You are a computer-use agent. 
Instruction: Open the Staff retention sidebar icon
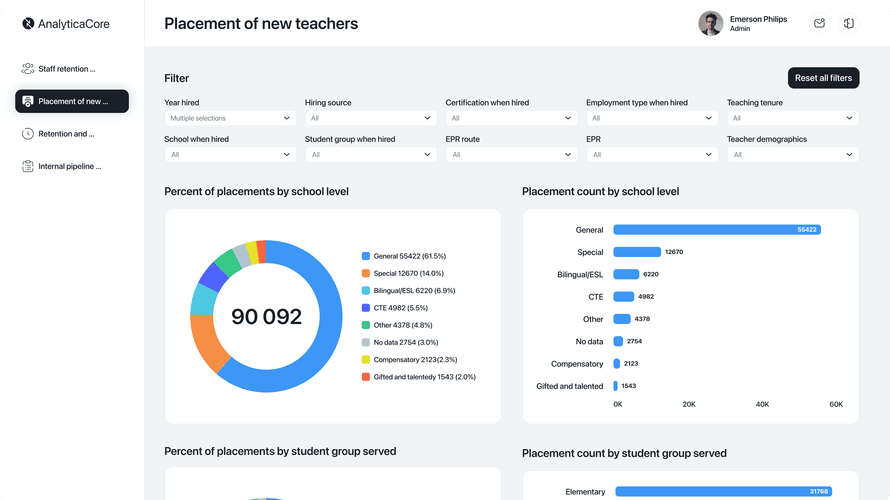tap(27, 69)
